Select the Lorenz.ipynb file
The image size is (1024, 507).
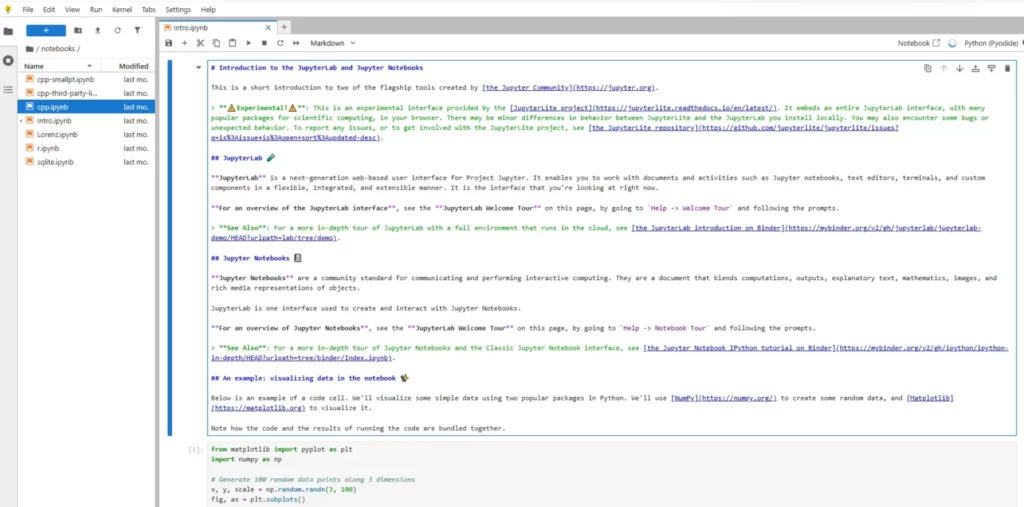tap(86, 135)
